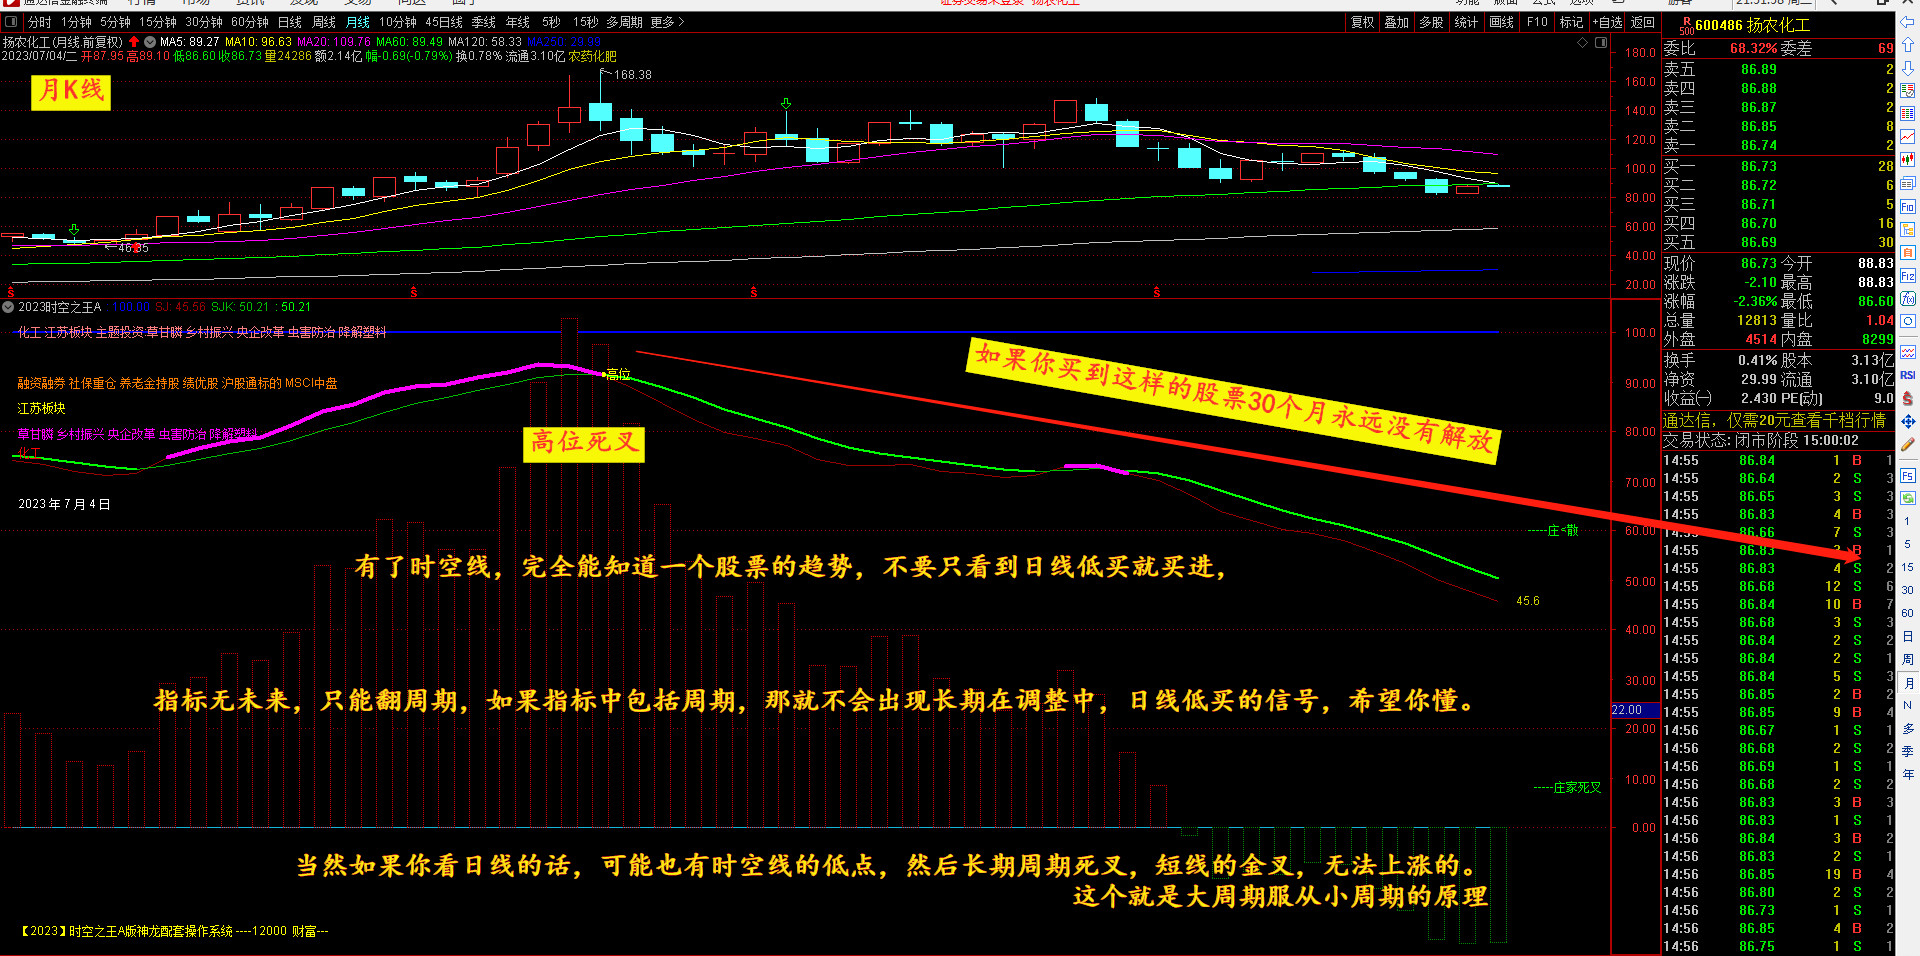
Task: Select 周 weekly period in sidebar
Action: pos(1908,659)
